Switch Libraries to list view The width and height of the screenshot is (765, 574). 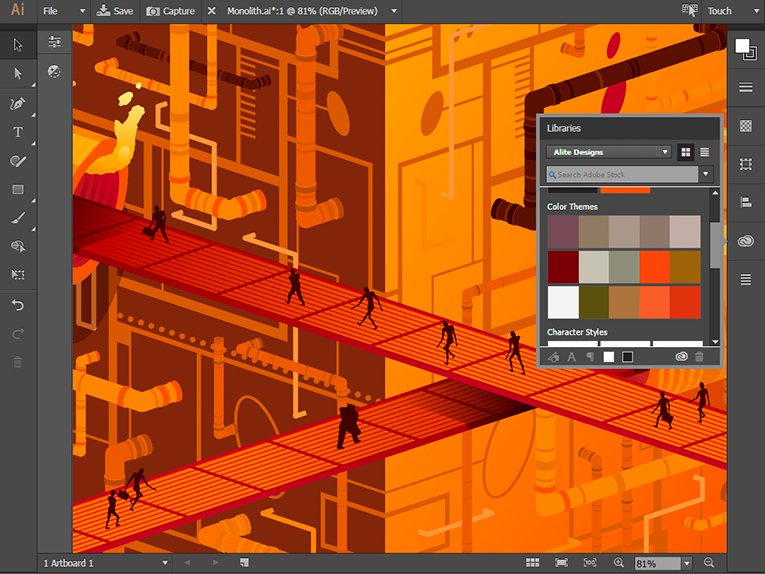click(x=704, y=152)
